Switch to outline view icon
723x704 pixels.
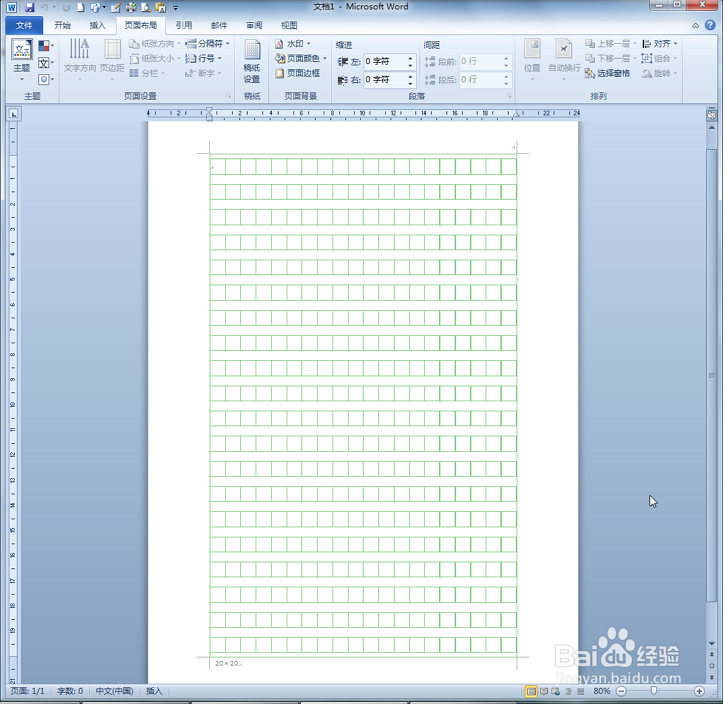click(x=568, y=691)
